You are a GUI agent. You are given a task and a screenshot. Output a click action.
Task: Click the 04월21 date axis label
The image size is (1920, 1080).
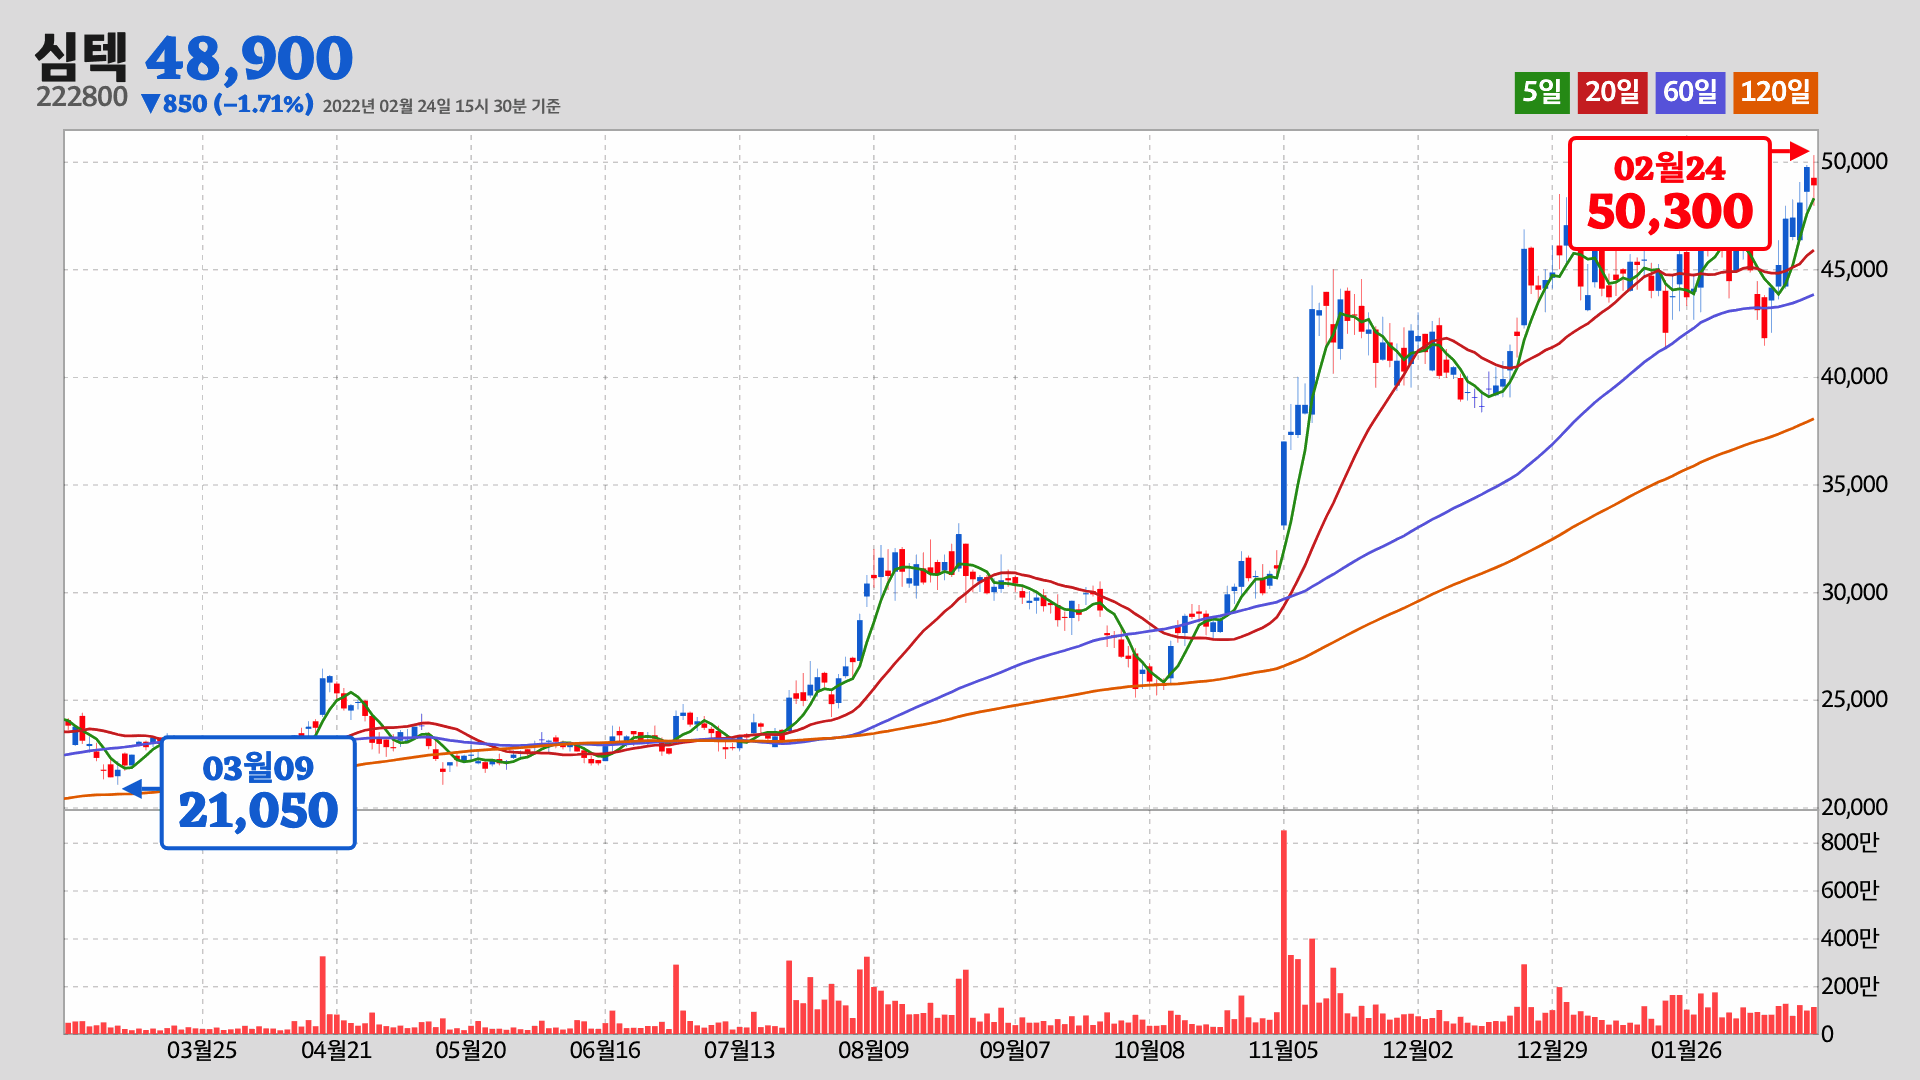336,1051
